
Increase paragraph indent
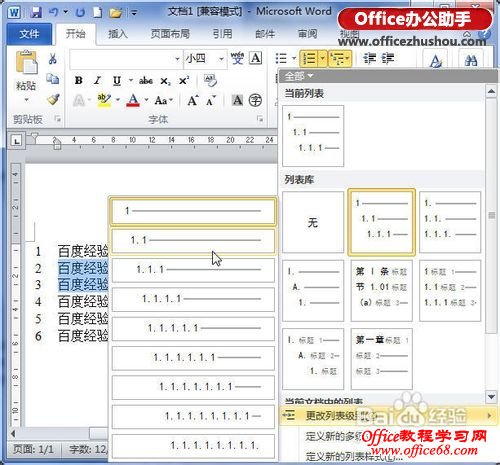pos(388,59)
